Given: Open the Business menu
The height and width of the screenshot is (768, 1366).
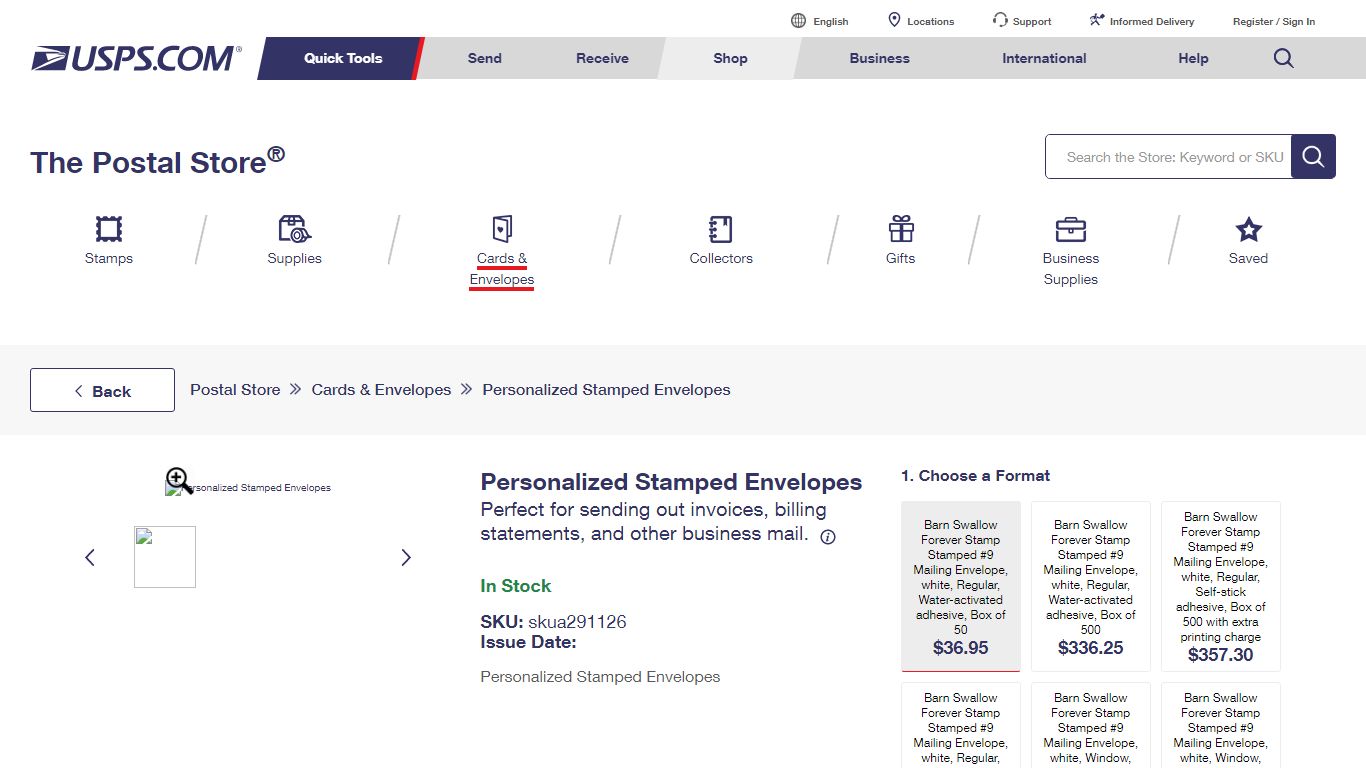Looking at the screenshot, I should pos(880,58).
